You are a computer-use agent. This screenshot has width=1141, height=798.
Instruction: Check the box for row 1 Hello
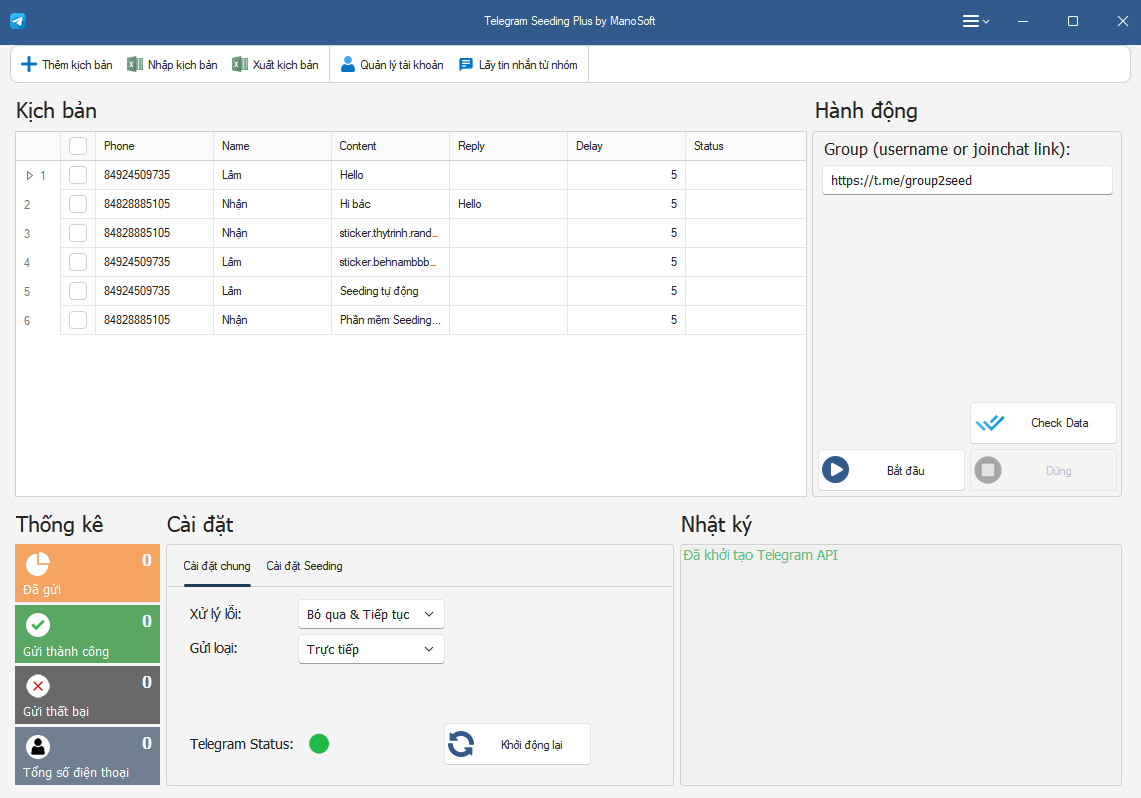coord(78,175)
